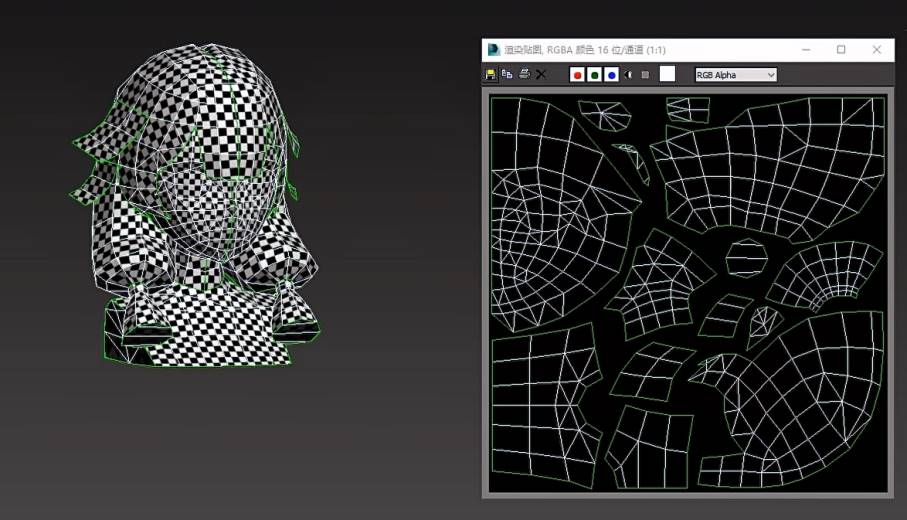Screen dimensions: 907x520
Task: Show the alpha channel half-circle icon
Action: point(629,74)
